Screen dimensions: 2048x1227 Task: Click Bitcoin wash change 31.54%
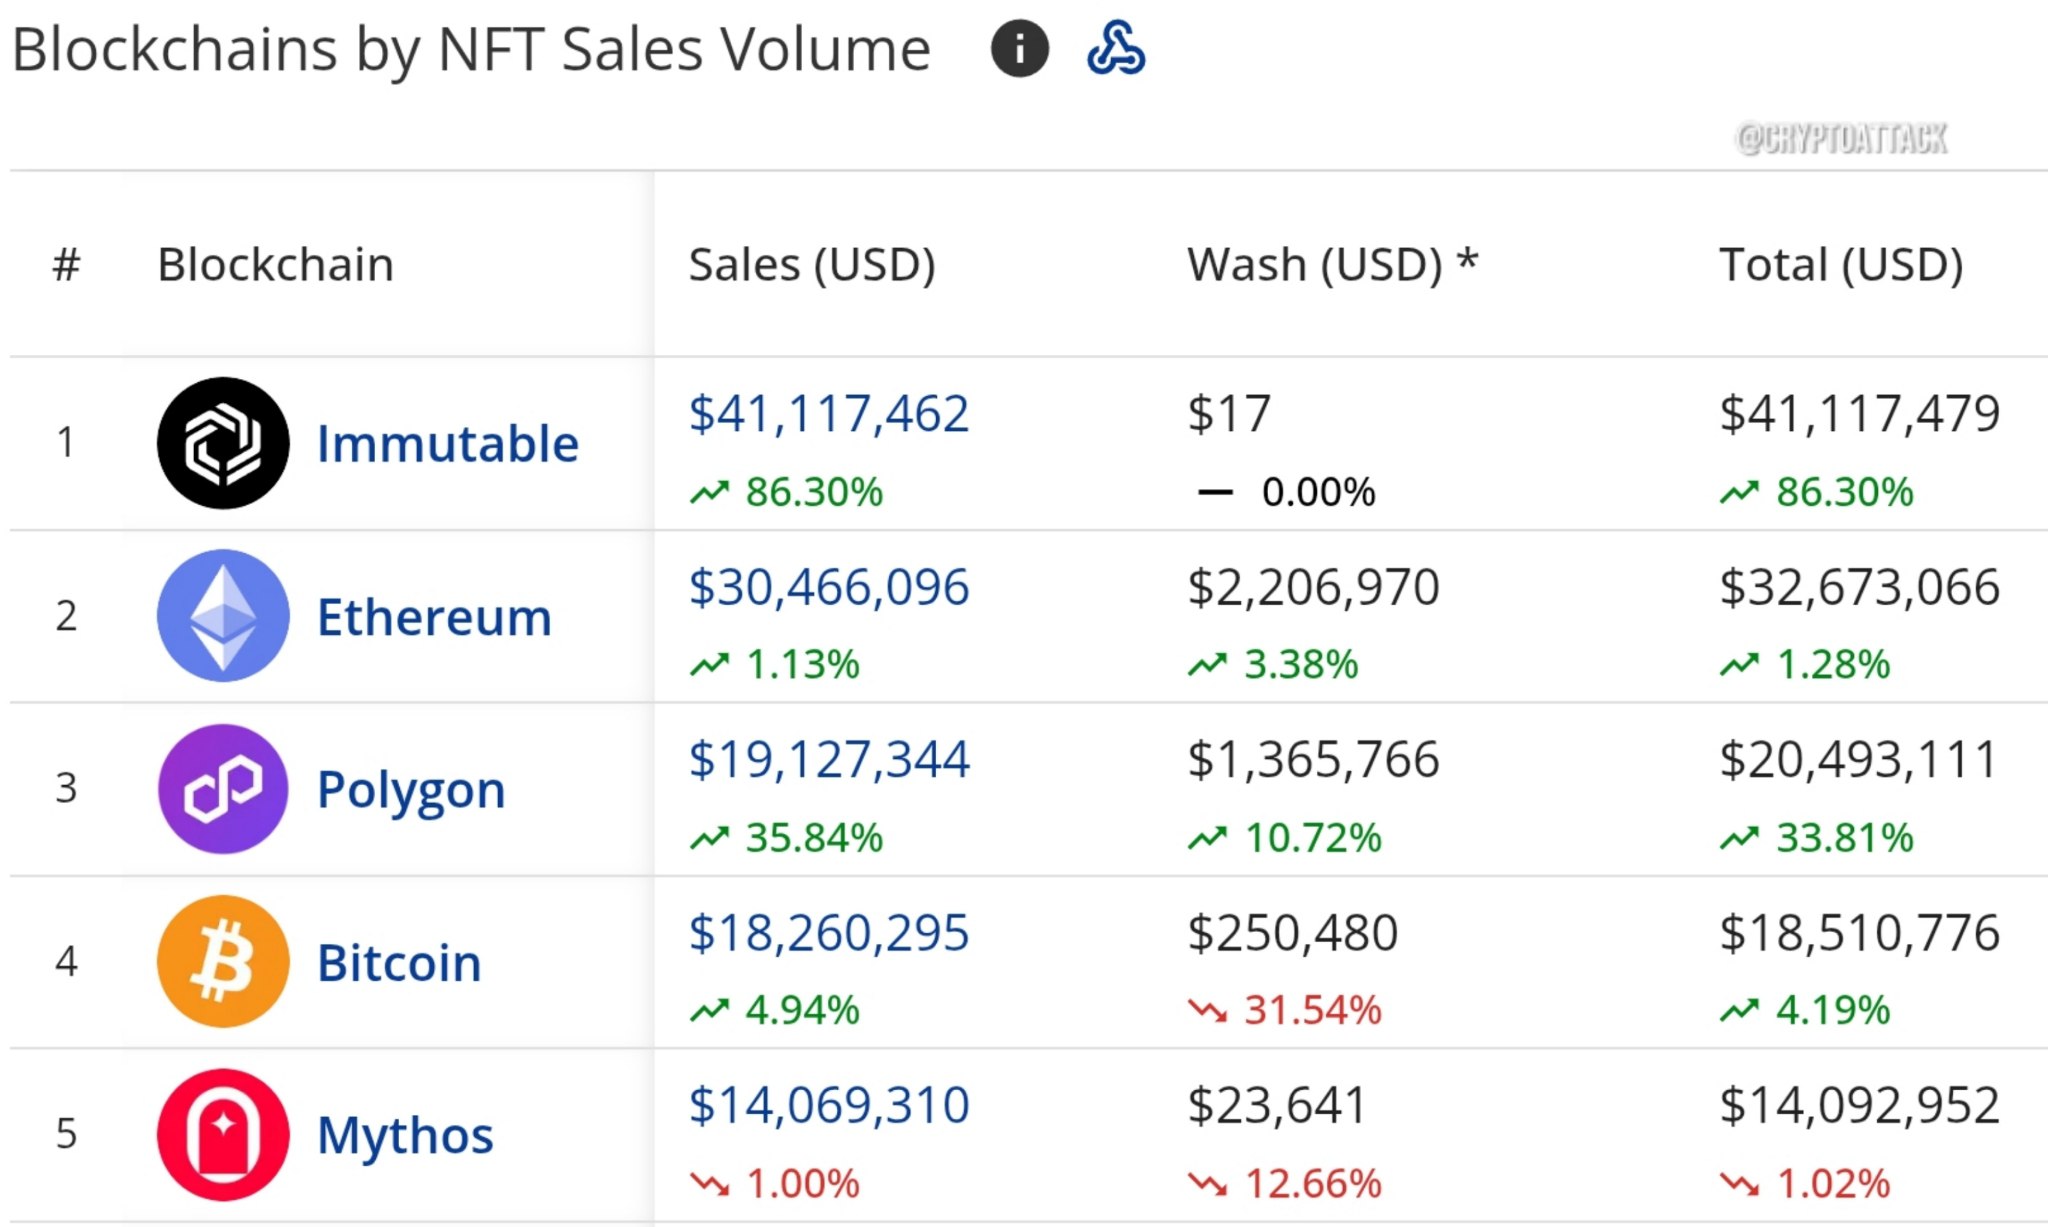pyautogui.click(x=1285, y=1010)
